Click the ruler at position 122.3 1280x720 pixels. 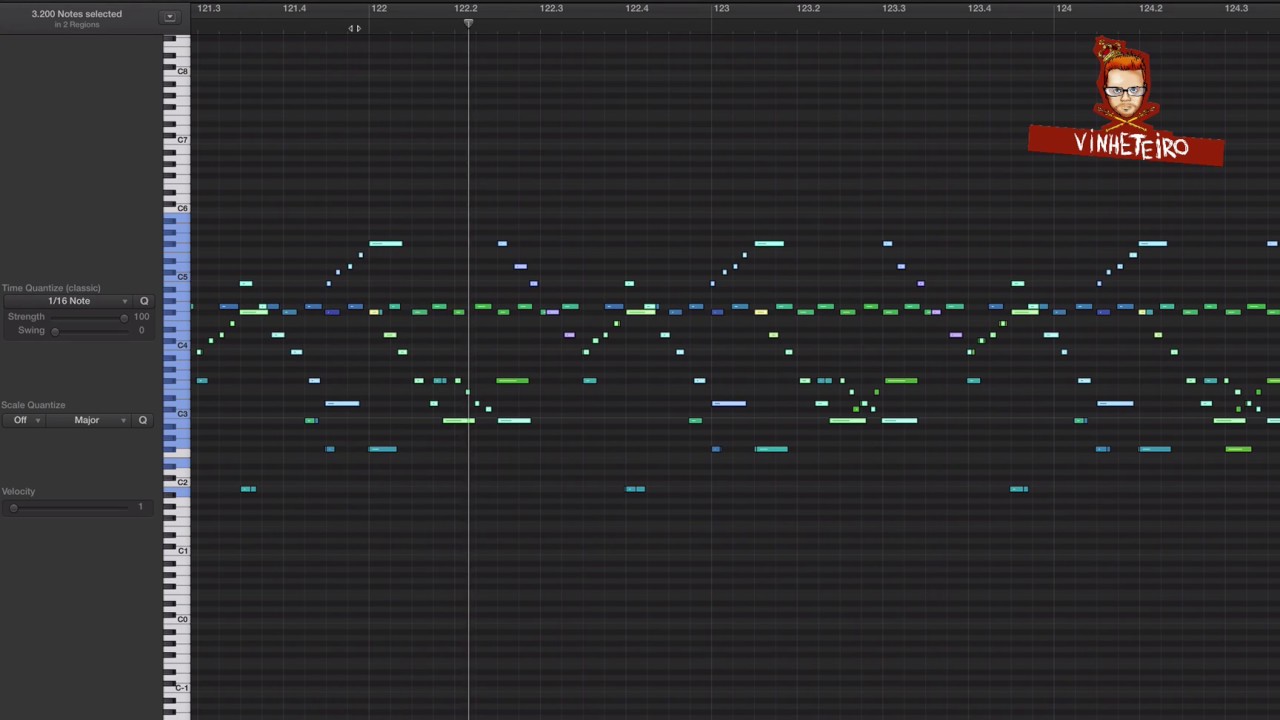[x=551, y=8]
